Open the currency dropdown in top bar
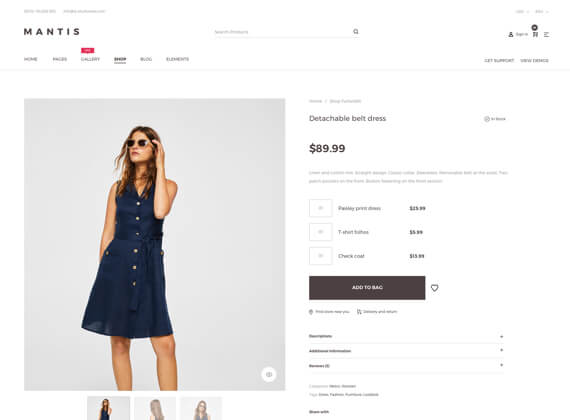570x420 pixels. [x=522, y=12]
